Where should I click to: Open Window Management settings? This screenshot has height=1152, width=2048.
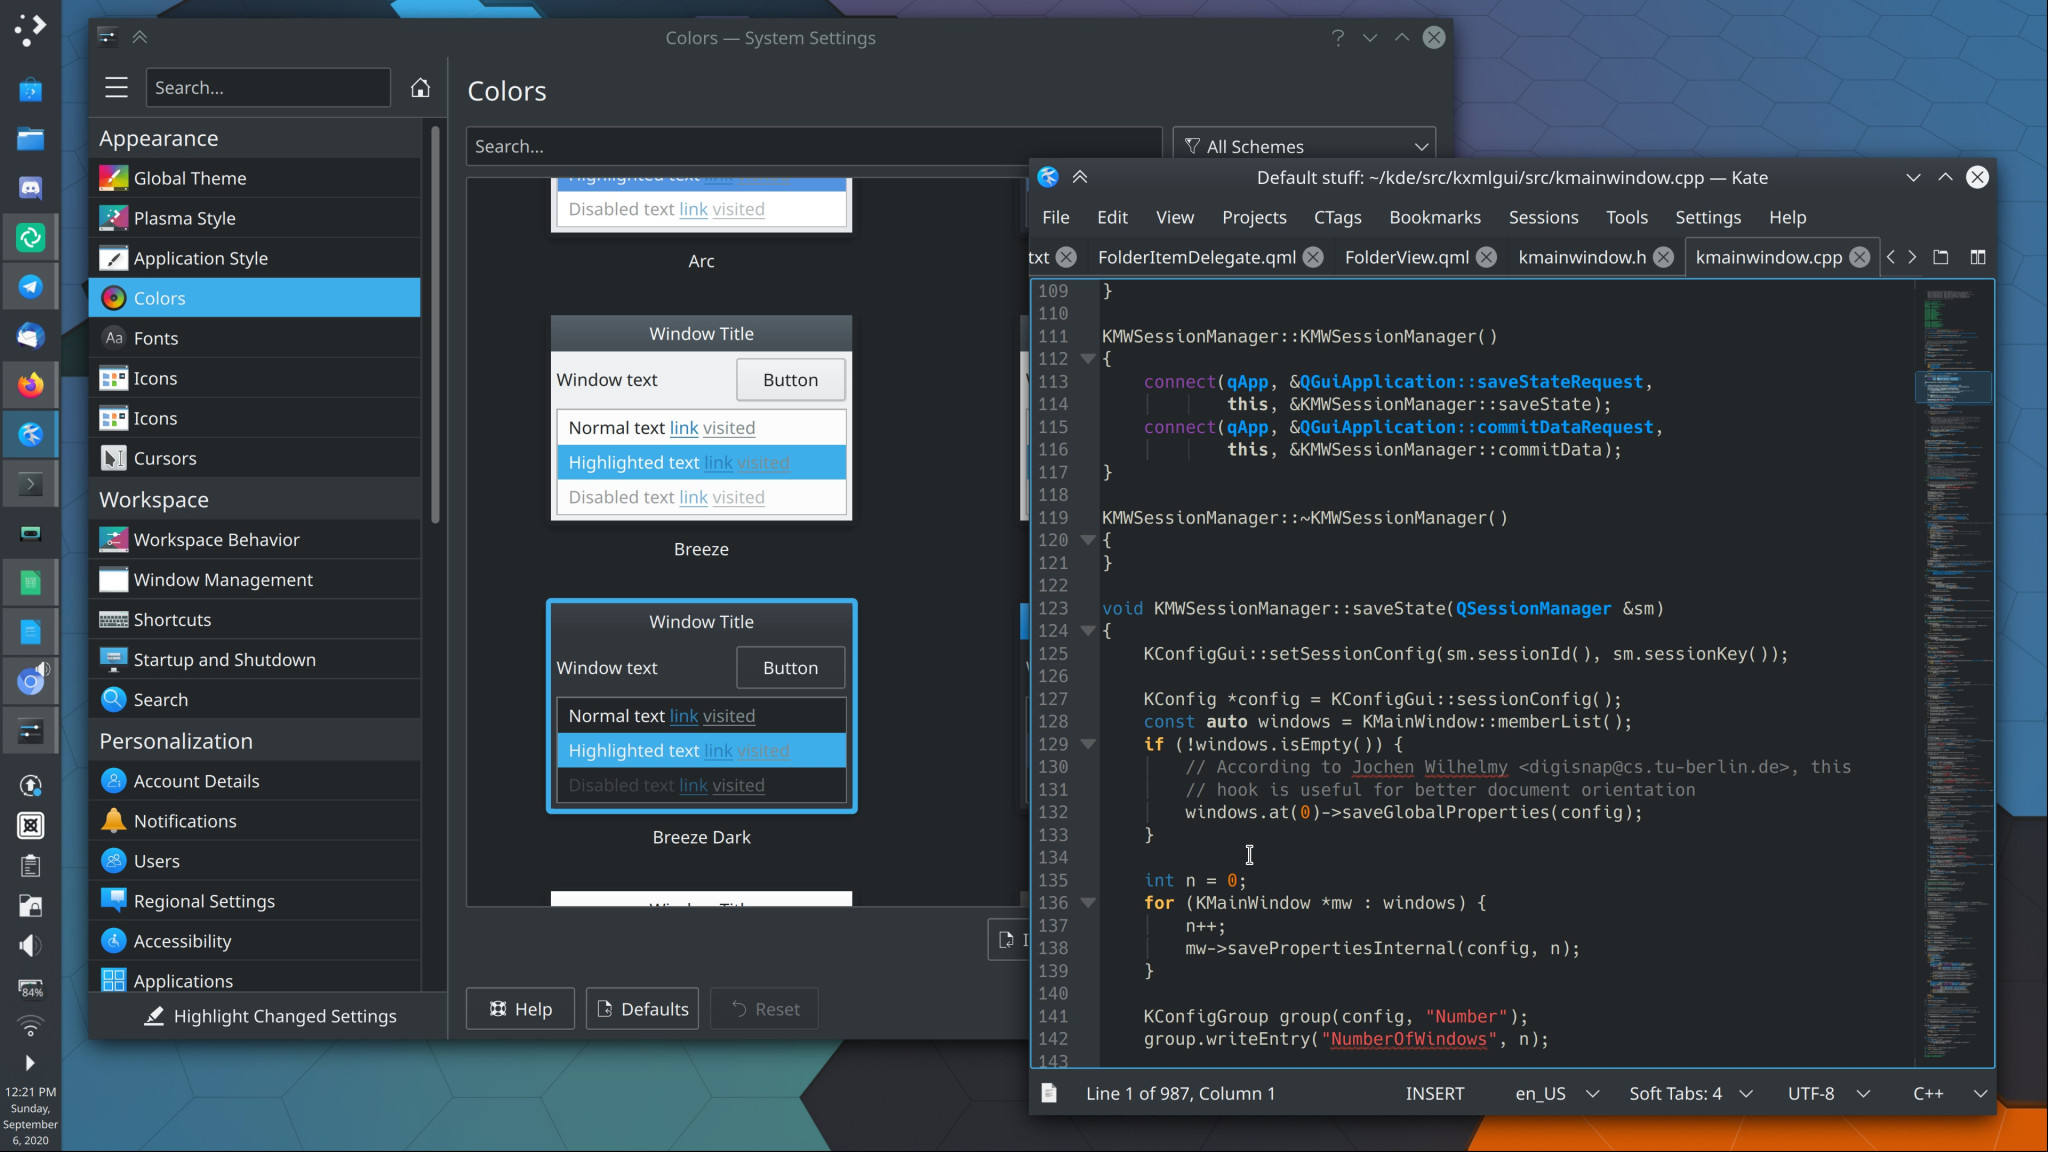(x=222, y=579)
